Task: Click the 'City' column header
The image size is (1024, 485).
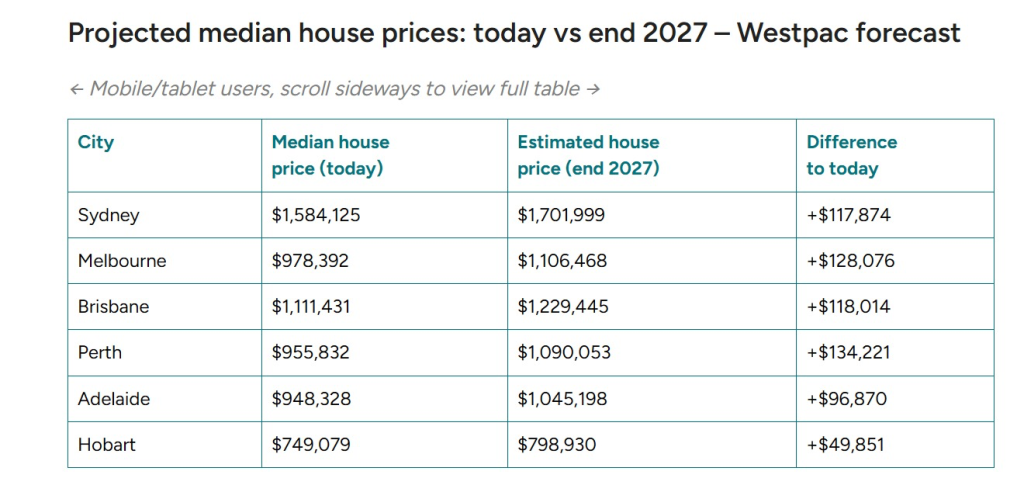Action: coord(96,142)
